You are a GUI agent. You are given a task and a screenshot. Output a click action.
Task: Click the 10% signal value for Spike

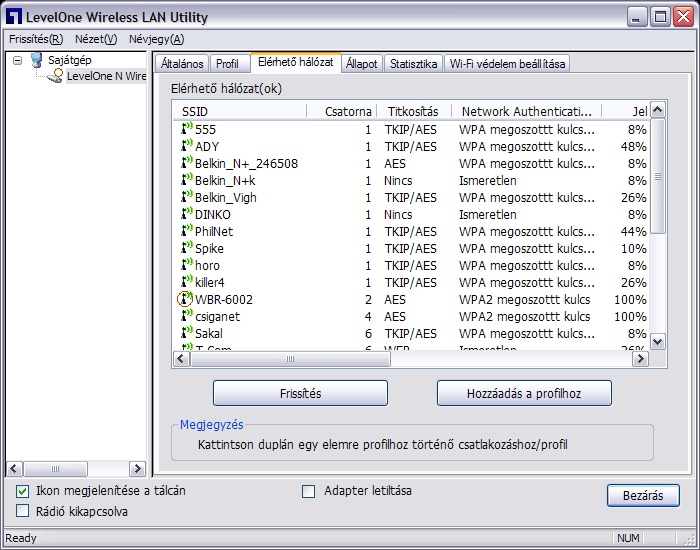coord(633,248)
